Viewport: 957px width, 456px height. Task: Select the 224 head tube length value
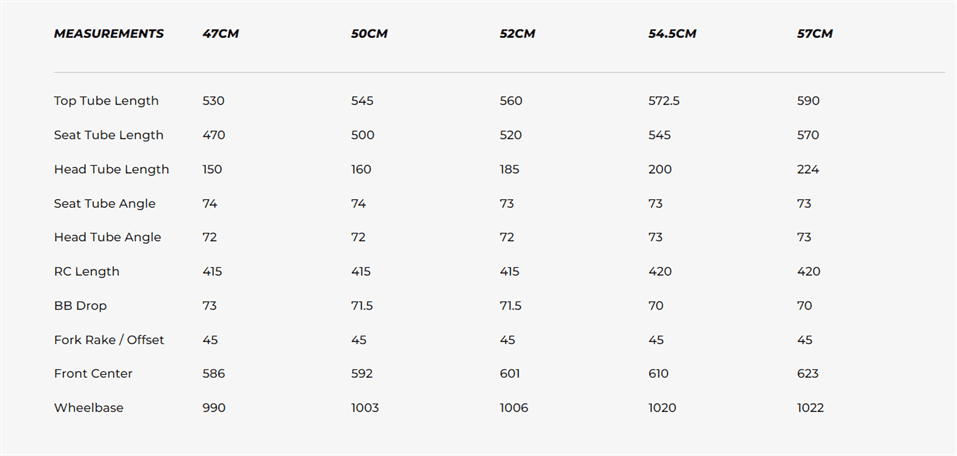[808, 169]
